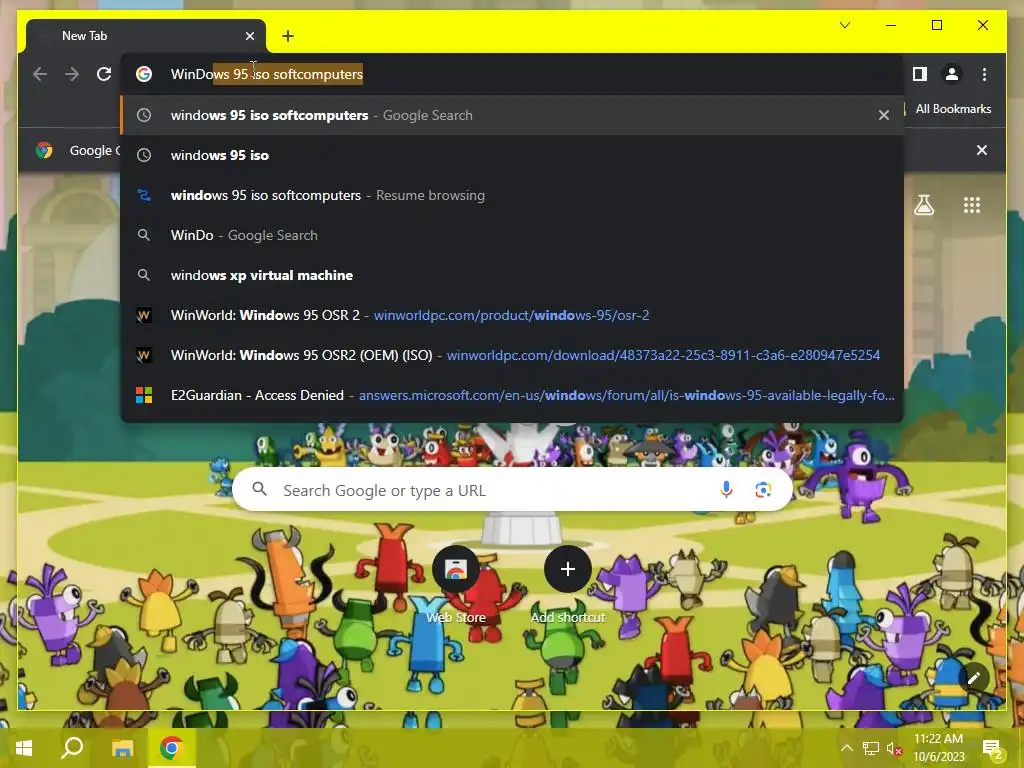The image size is (1024, 768).
Task: Click the New Tab tab title
Action: pos(84,36)
